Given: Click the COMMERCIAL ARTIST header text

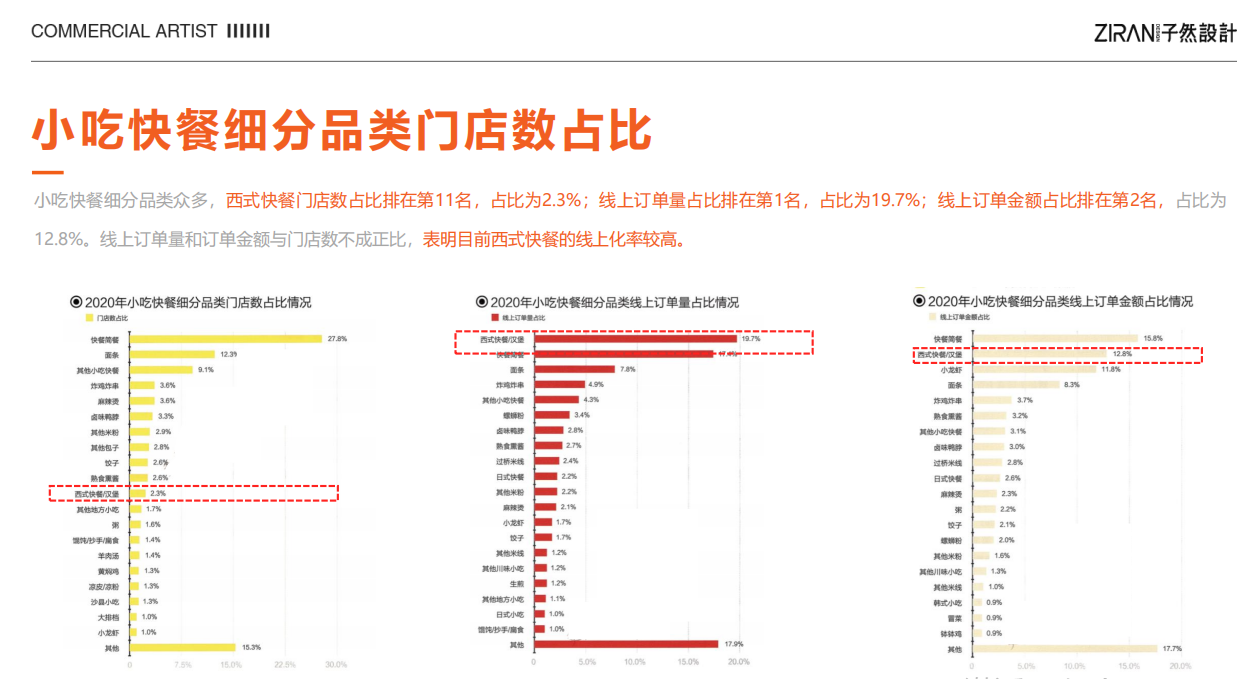Looking at the screenshot, I should point(124,31).
